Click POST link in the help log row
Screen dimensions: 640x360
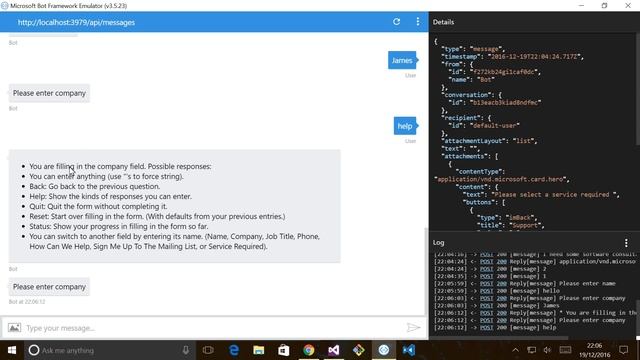(x=486, y=328)
